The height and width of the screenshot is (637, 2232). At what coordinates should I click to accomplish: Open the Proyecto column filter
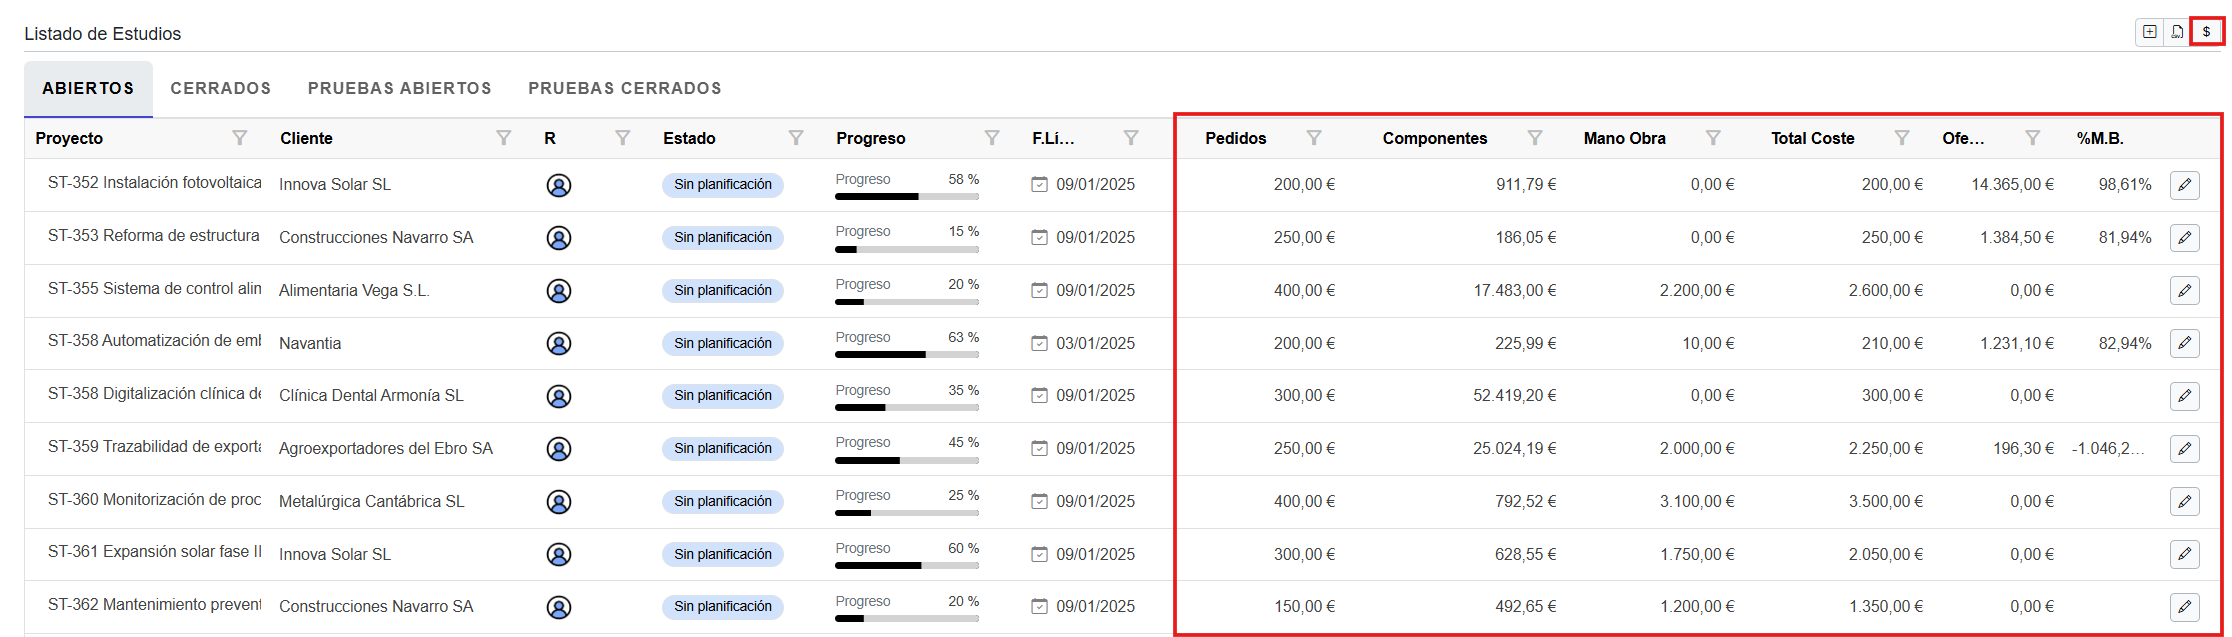point(240,138)
